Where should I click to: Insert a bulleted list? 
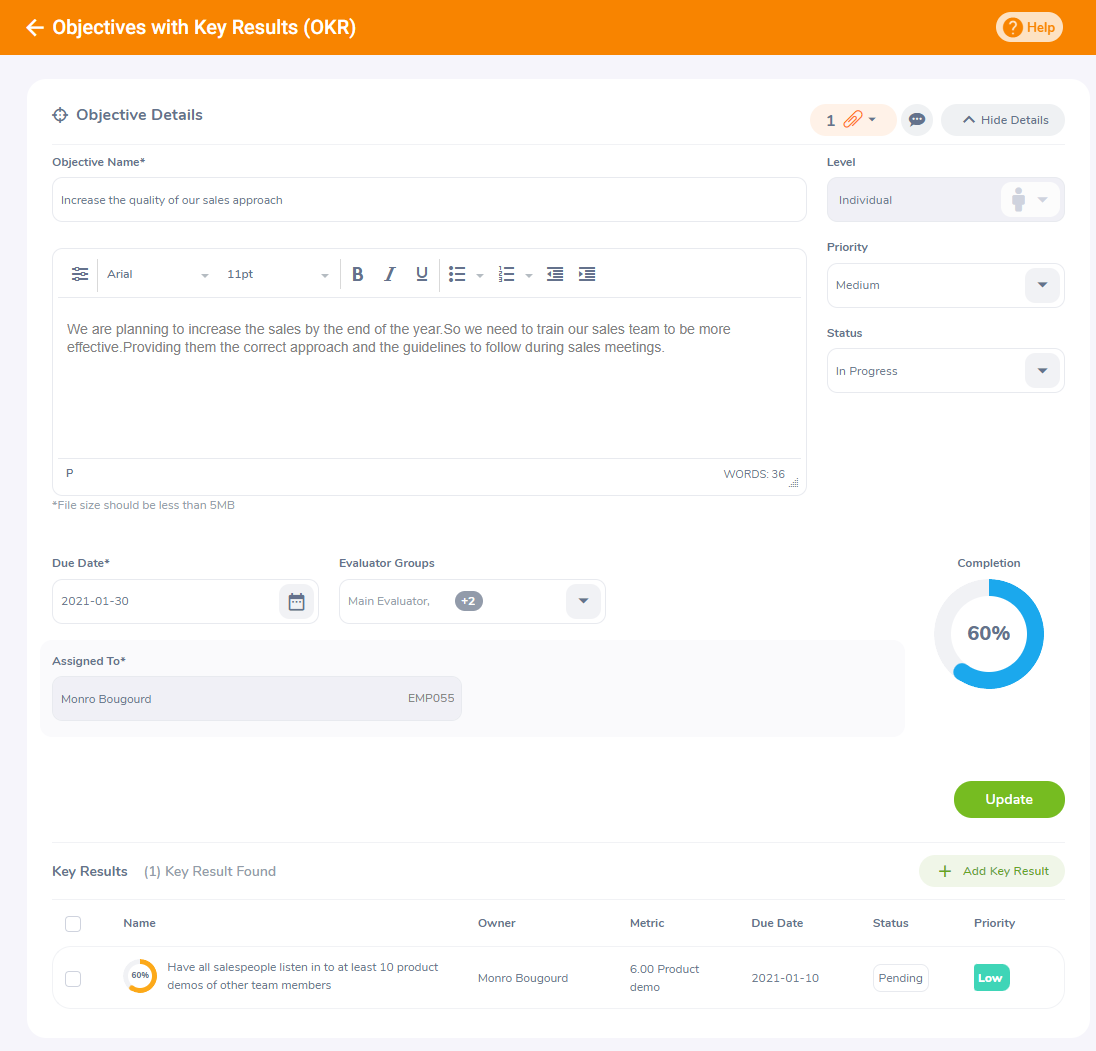click(x=456, y=273)
